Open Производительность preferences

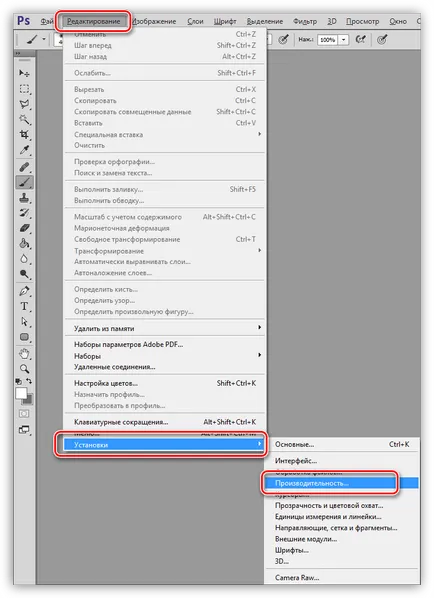342,483
